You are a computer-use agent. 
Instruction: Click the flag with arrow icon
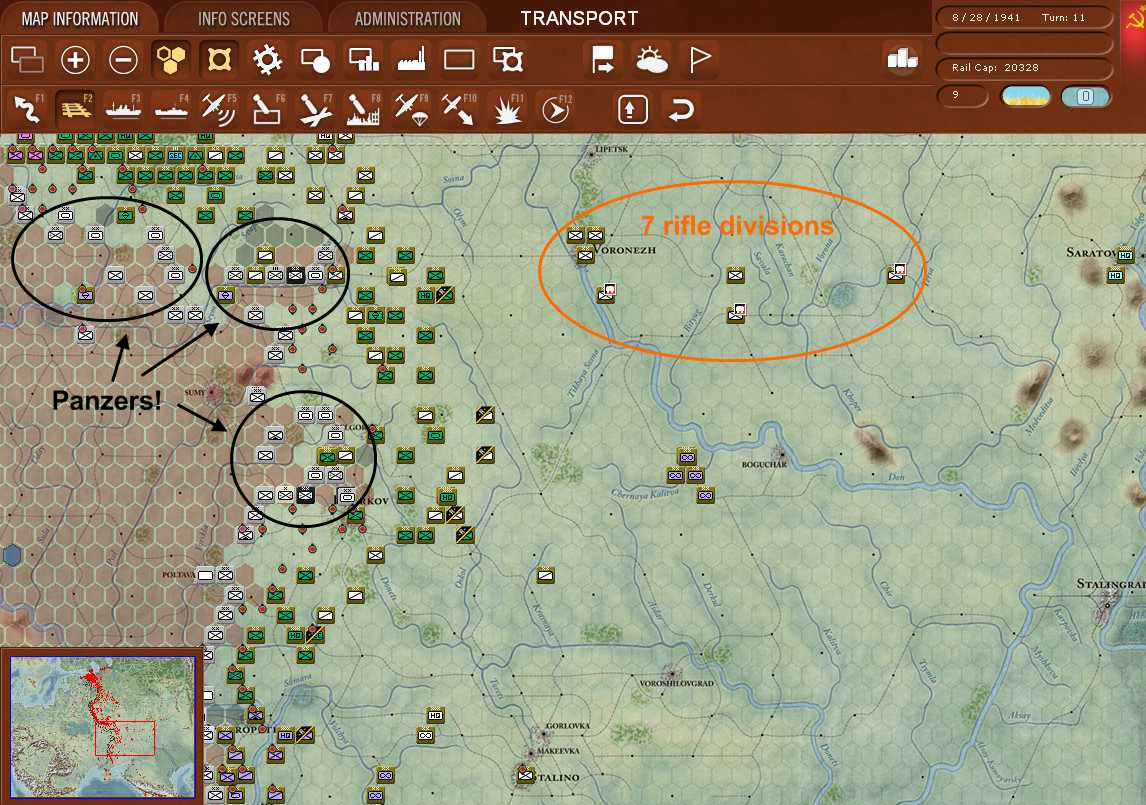tap(603, 59)
